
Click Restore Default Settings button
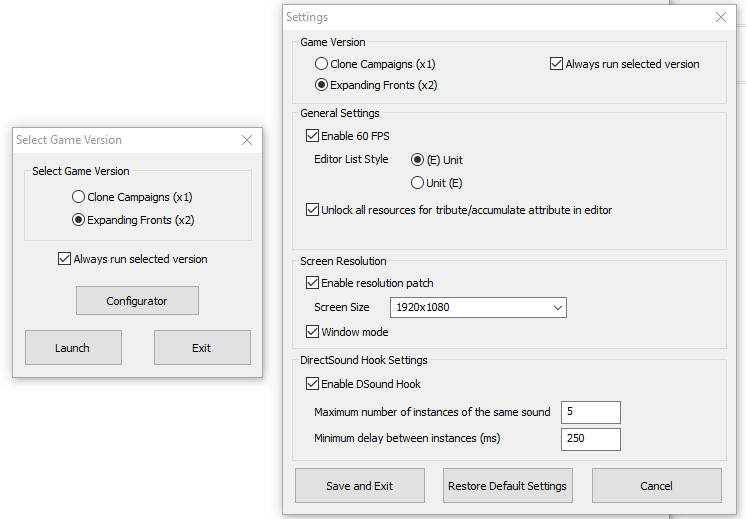pyautogui.click(x=508, y=486)
